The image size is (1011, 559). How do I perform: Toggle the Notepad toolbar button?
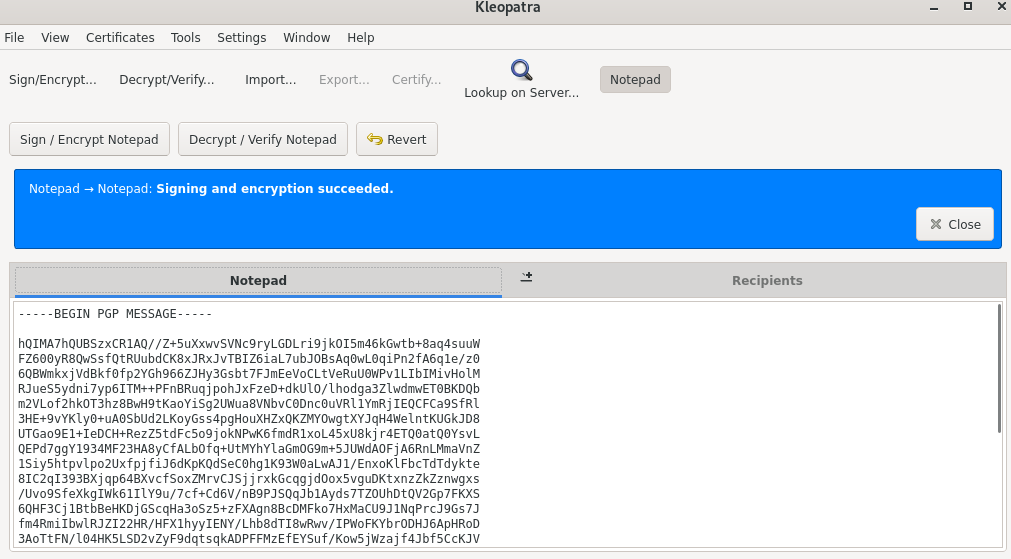tap(635, 79)
